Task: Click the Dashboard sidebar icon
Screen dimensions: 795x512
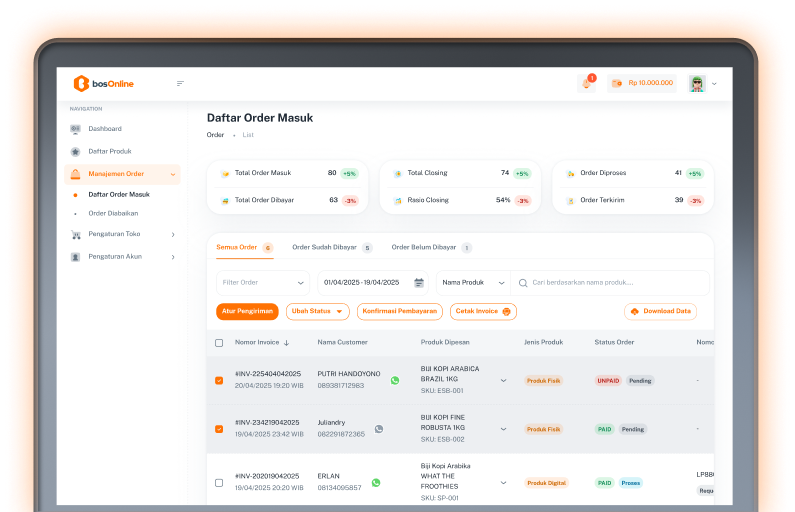Action: coord(75,129)
